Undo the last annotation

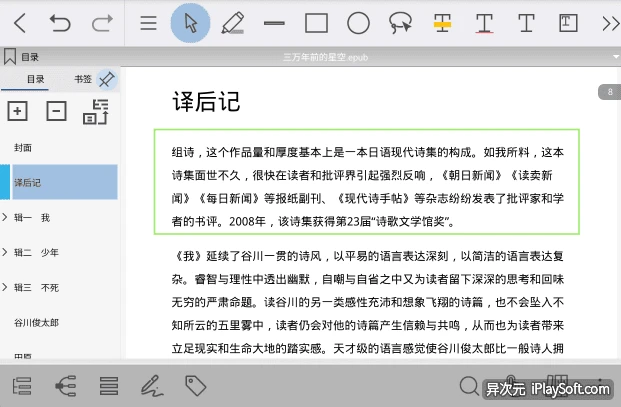coord(60,23)
